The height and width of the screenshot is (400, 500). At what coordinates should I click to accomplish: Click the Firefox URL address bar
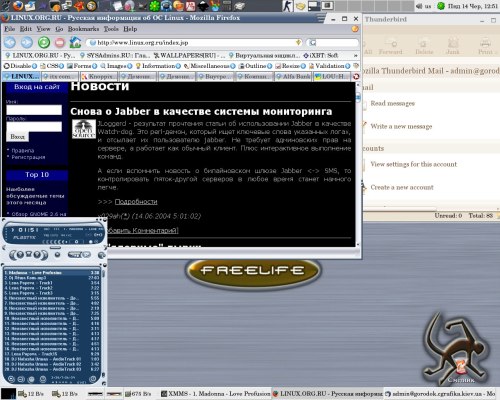[x=194, y=43]
